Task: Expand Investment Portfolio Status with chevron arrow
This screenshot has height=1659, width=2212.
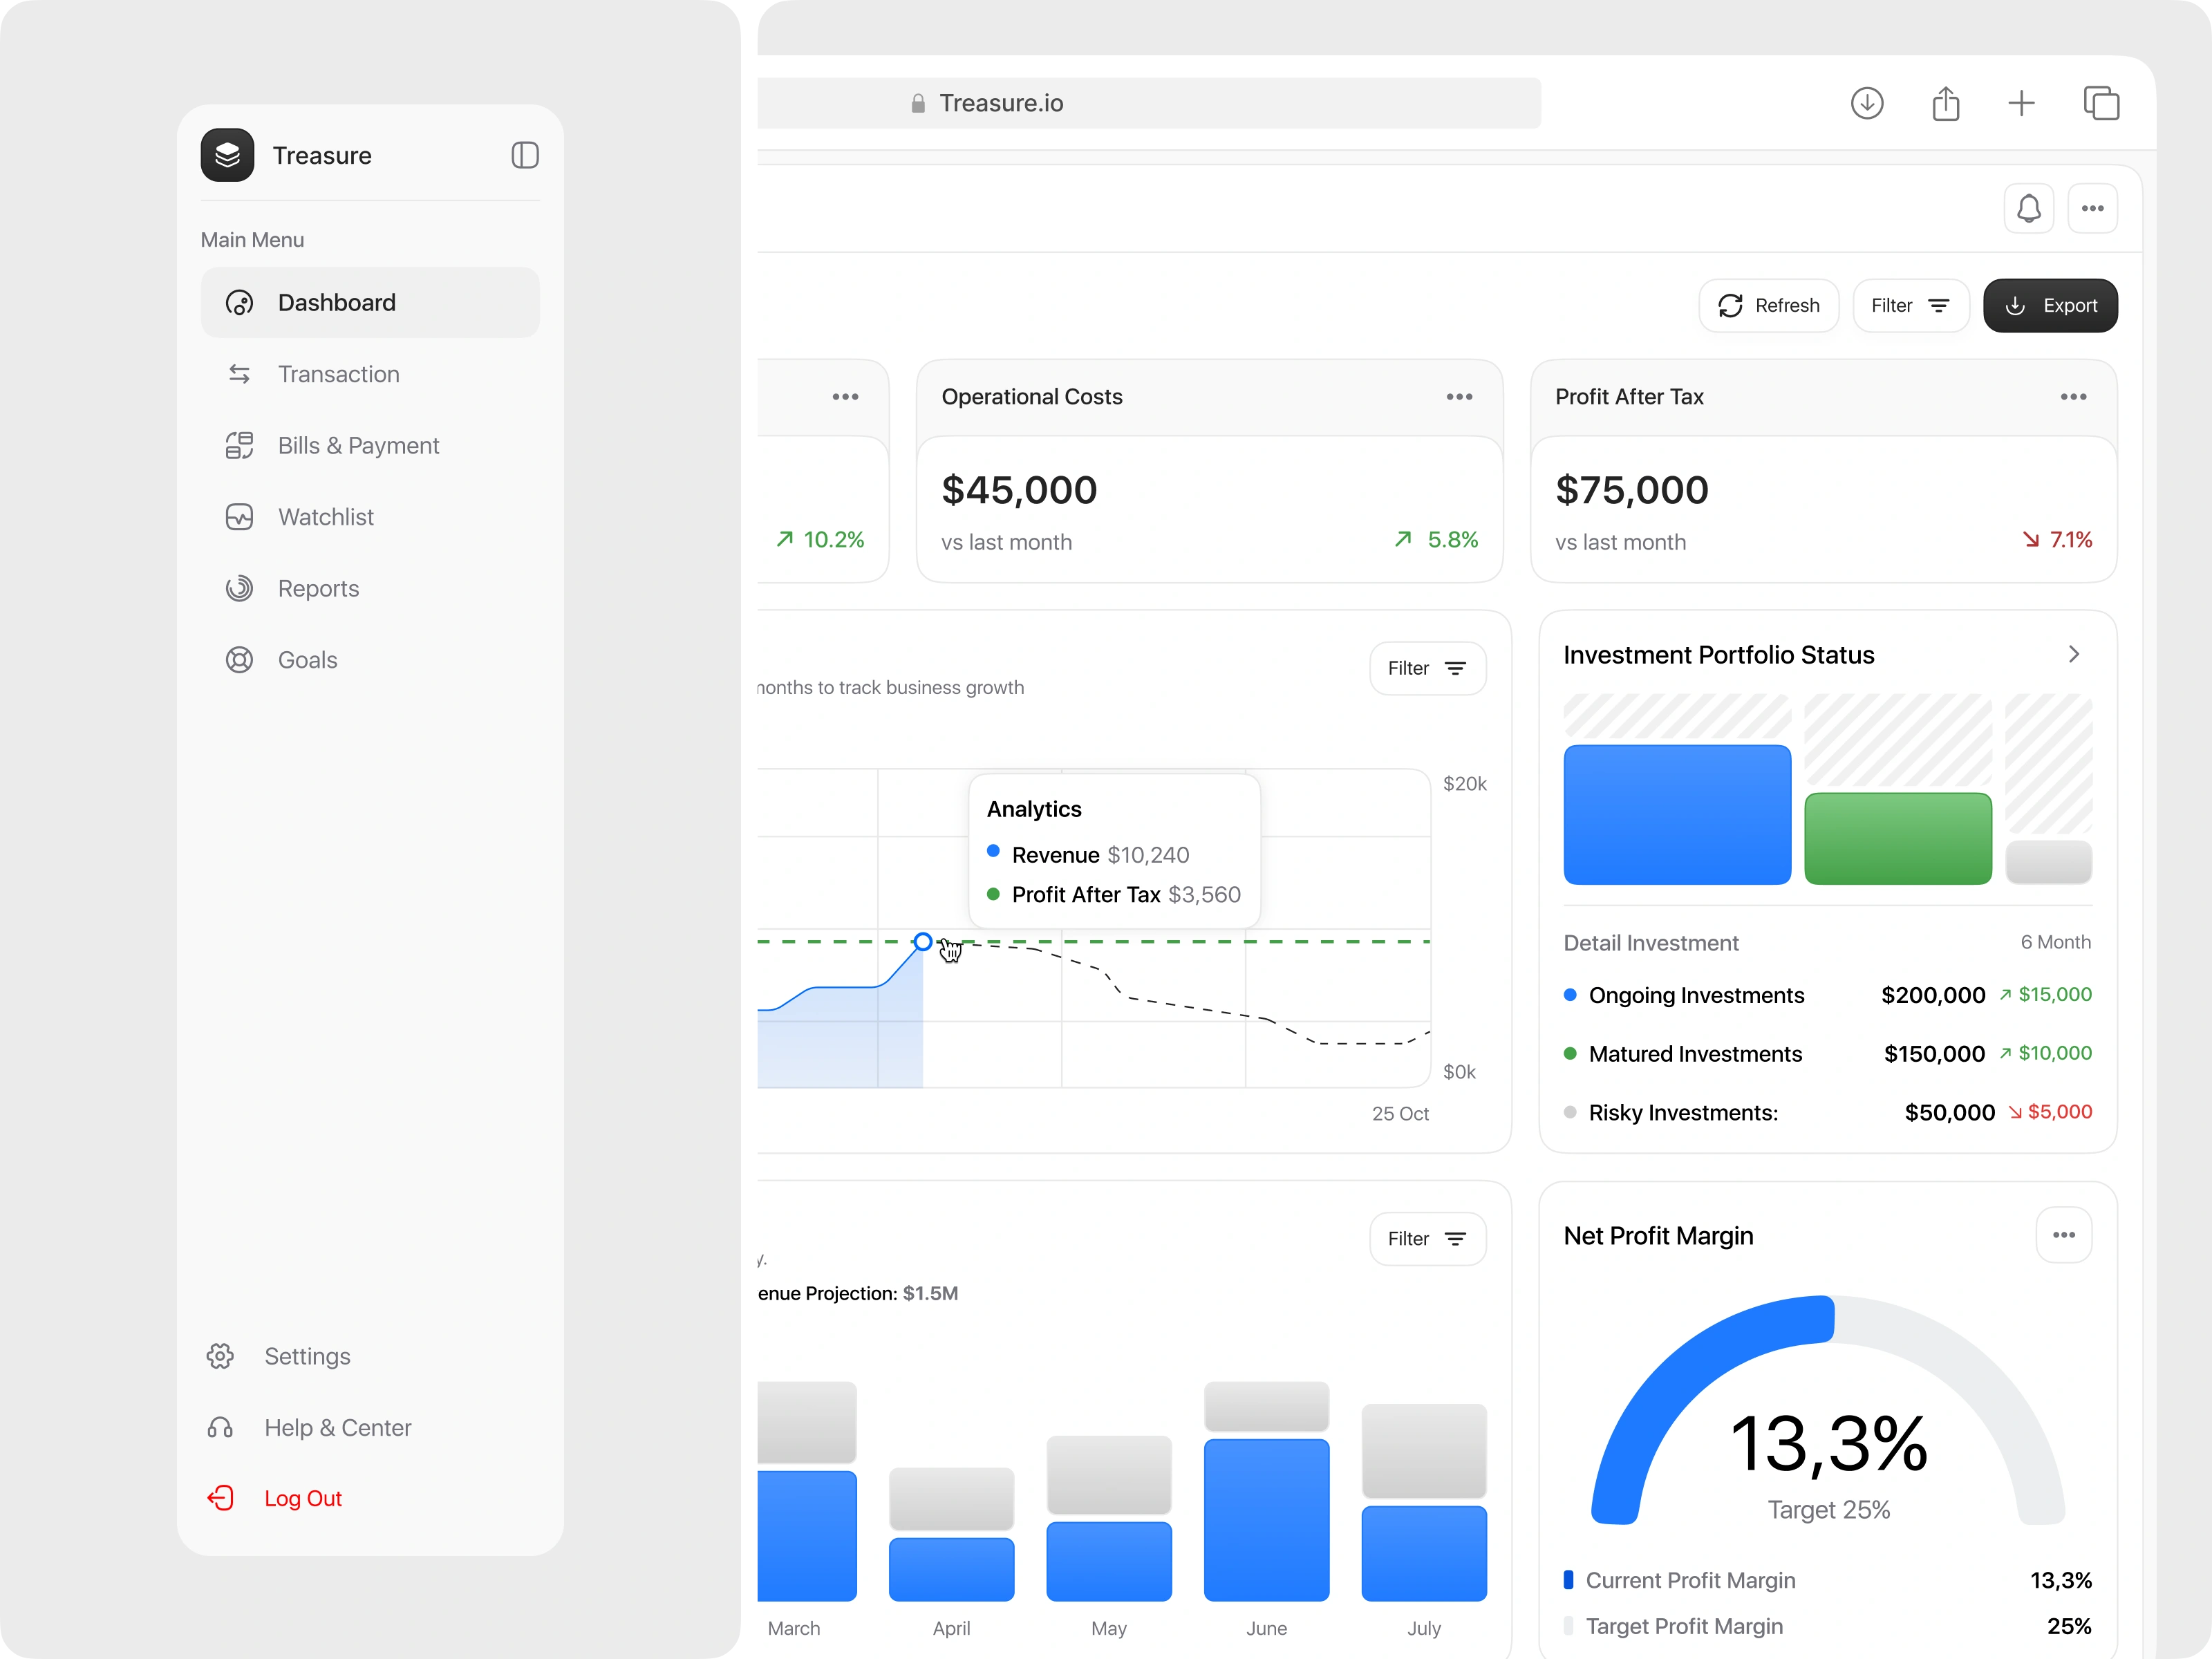Action: (x=2073, y=654)
